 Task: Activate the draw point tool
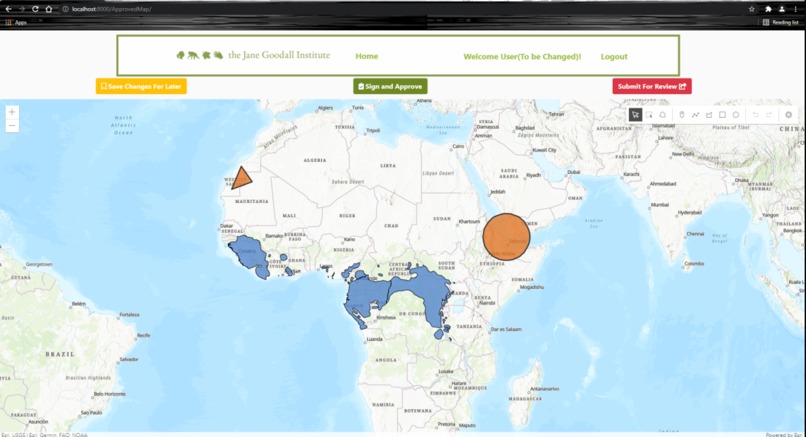[682, 115]
